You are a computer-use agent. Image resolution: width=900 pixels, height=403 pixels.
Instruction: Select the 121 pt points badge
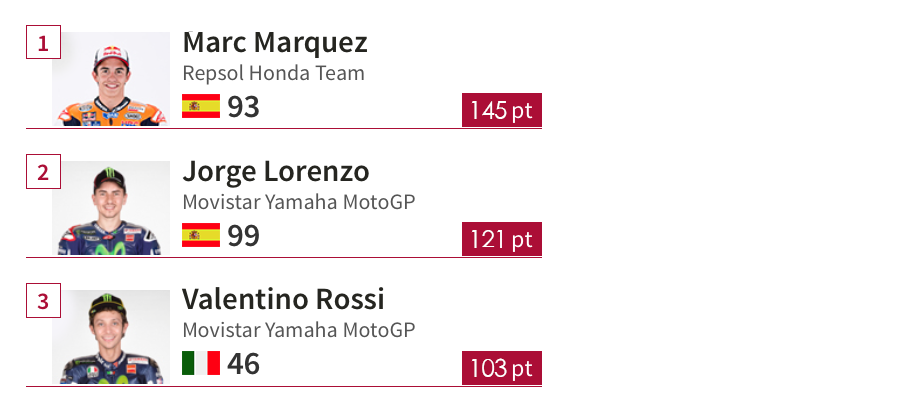501,239
